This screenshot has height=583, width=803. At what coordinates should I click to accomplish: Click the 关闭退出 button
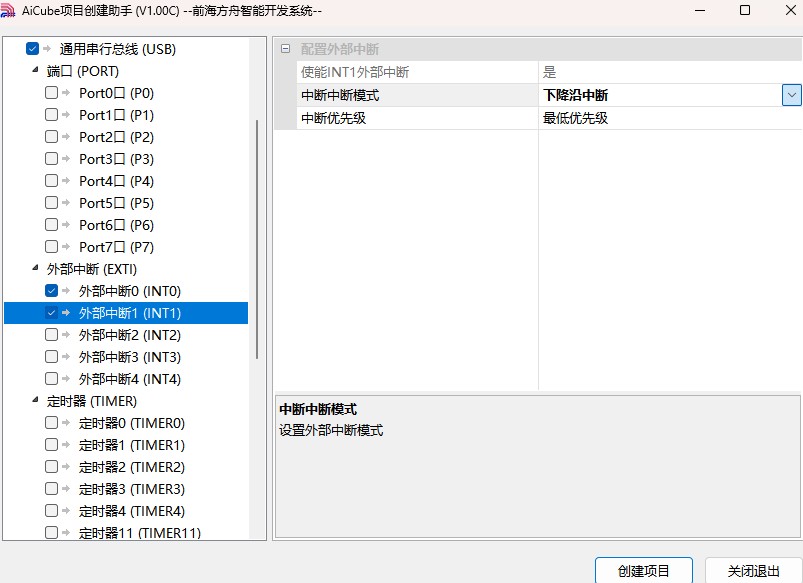754,570
